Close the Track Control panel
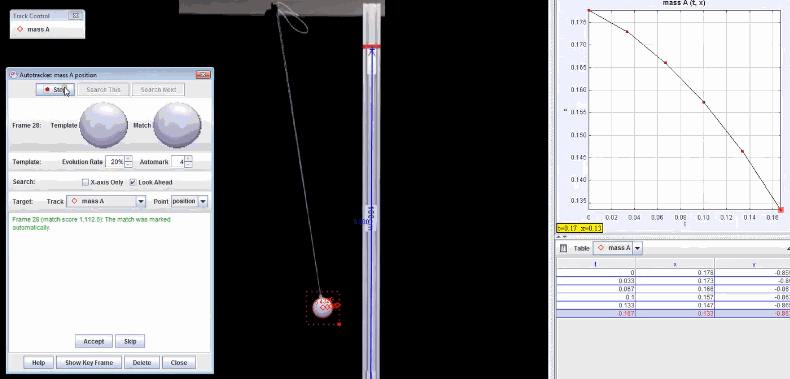 76,16
